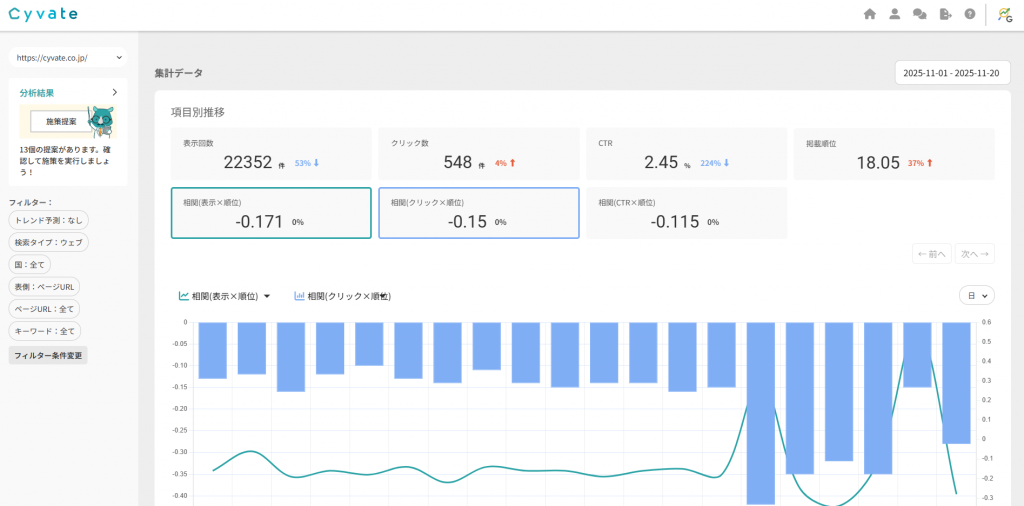1024x506 pixels.
Task: Open the chat bubbles icon
Action: (x=920, y=14)
